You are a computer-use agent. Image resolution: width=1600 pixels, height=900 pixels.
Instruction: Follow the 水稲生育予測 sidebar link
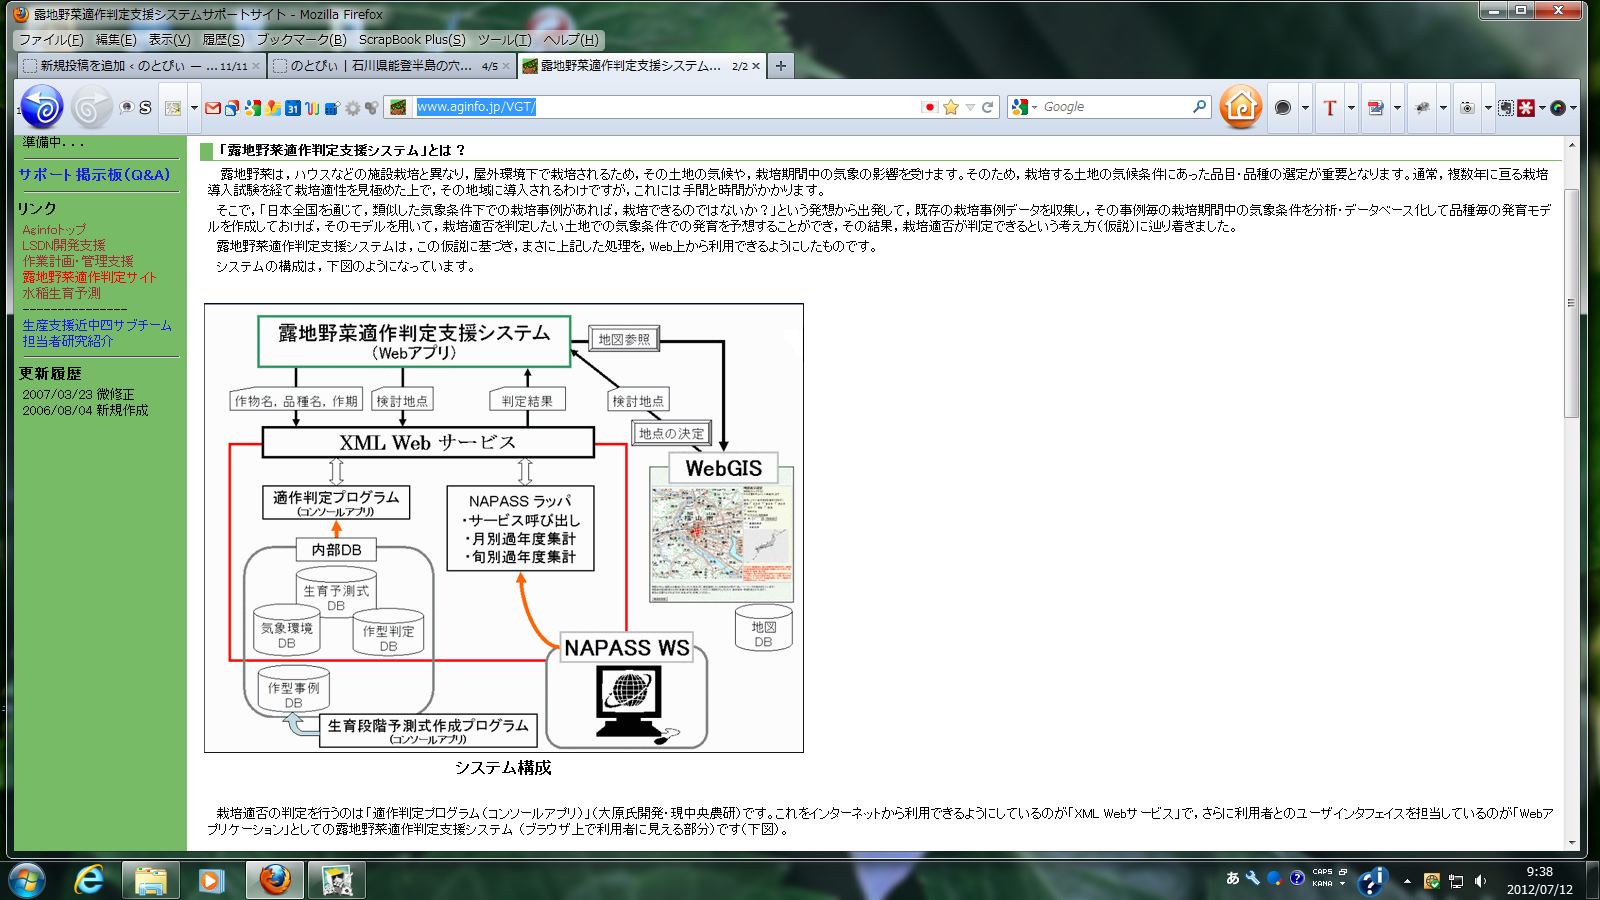point(61,293)
